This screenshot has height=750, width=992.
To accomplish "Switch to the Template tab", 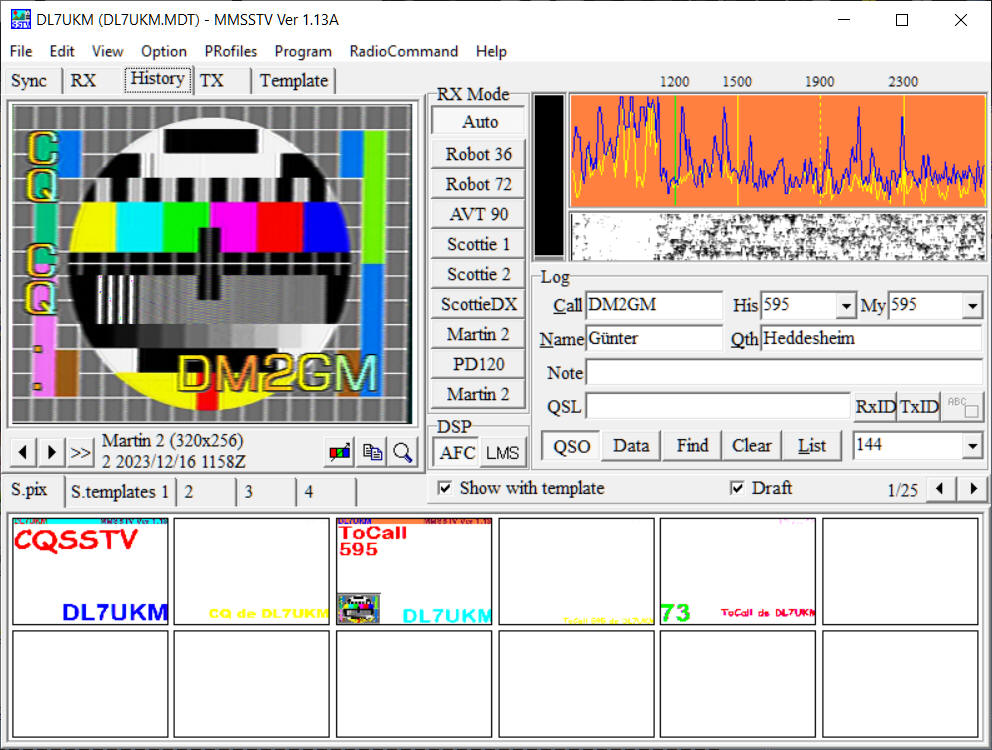I will pos(293,81).
